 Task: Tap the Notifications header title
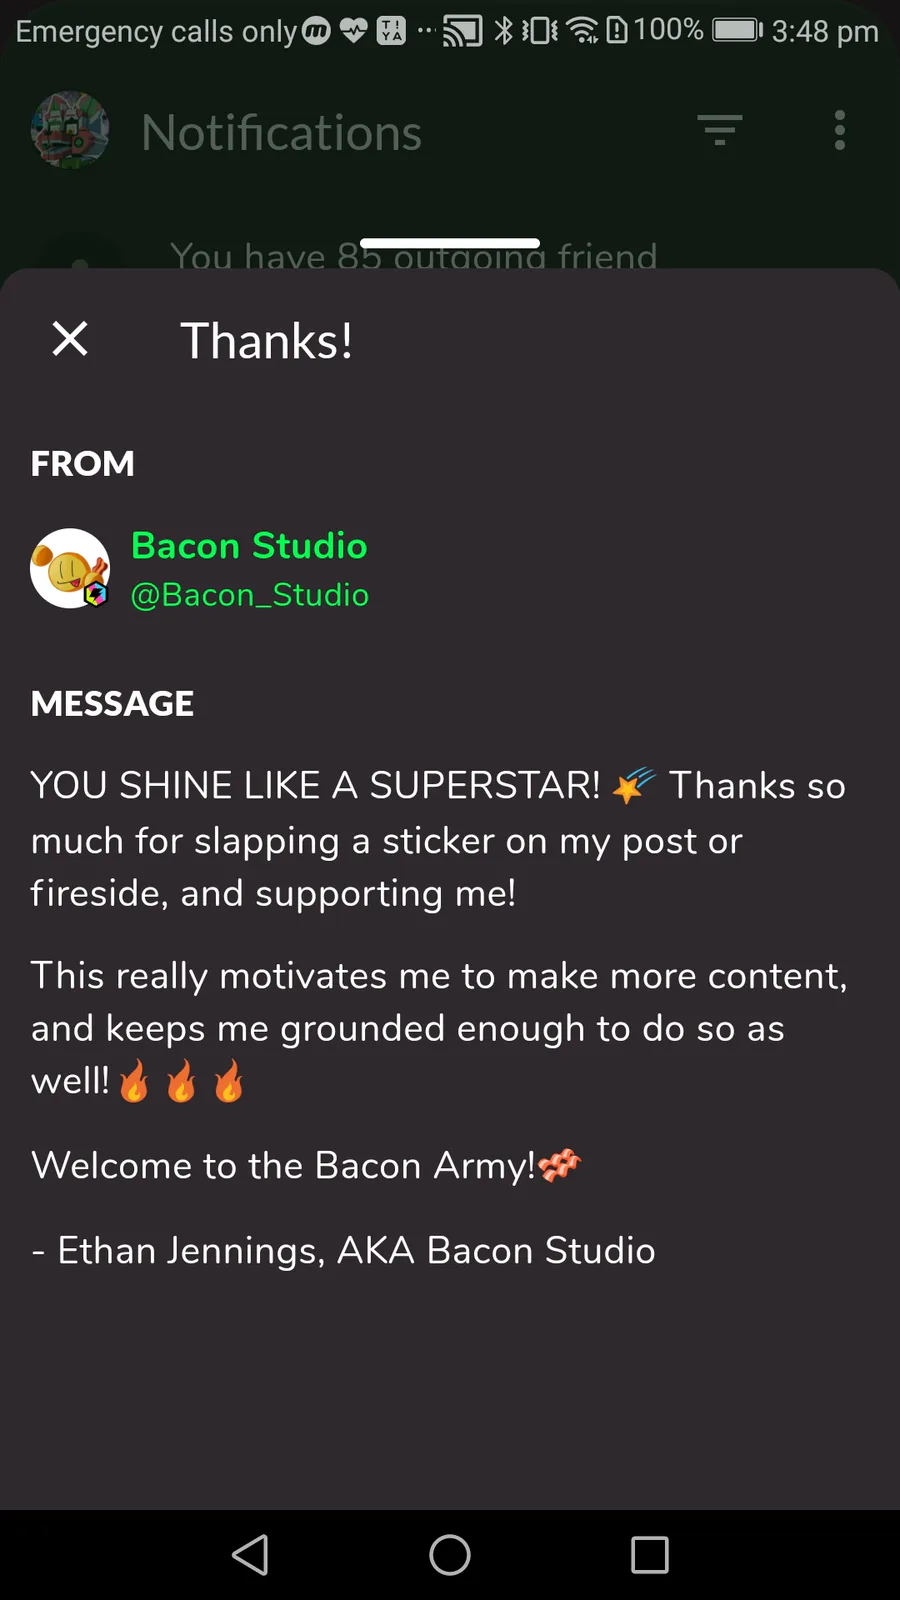[x=282, y=133]
